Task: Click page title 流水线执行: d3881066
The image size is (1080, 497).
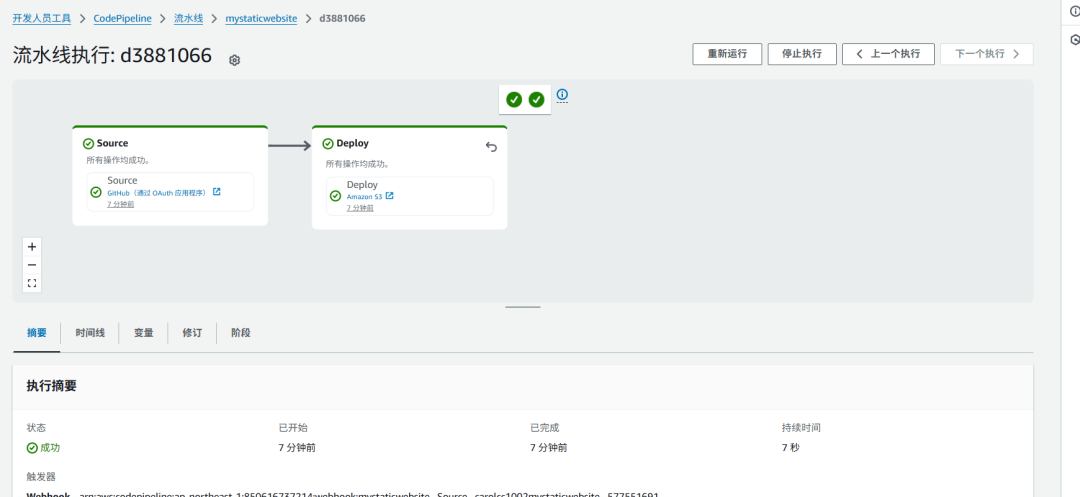Action: (x=112, y=55)
